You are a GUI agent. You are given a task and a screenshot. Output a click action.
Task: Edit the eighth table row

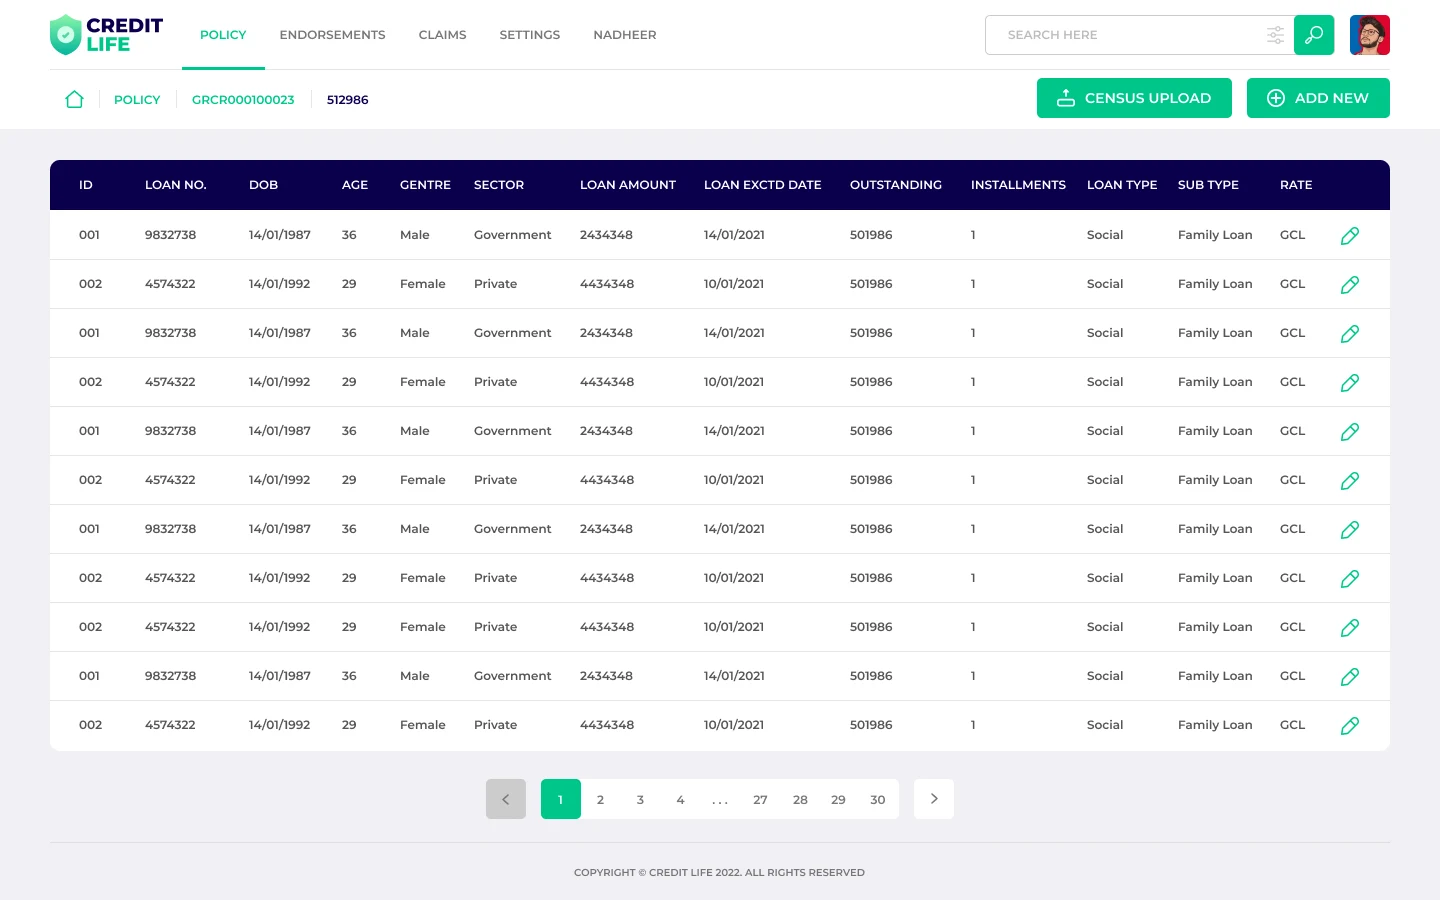(x=1350, y=579)
